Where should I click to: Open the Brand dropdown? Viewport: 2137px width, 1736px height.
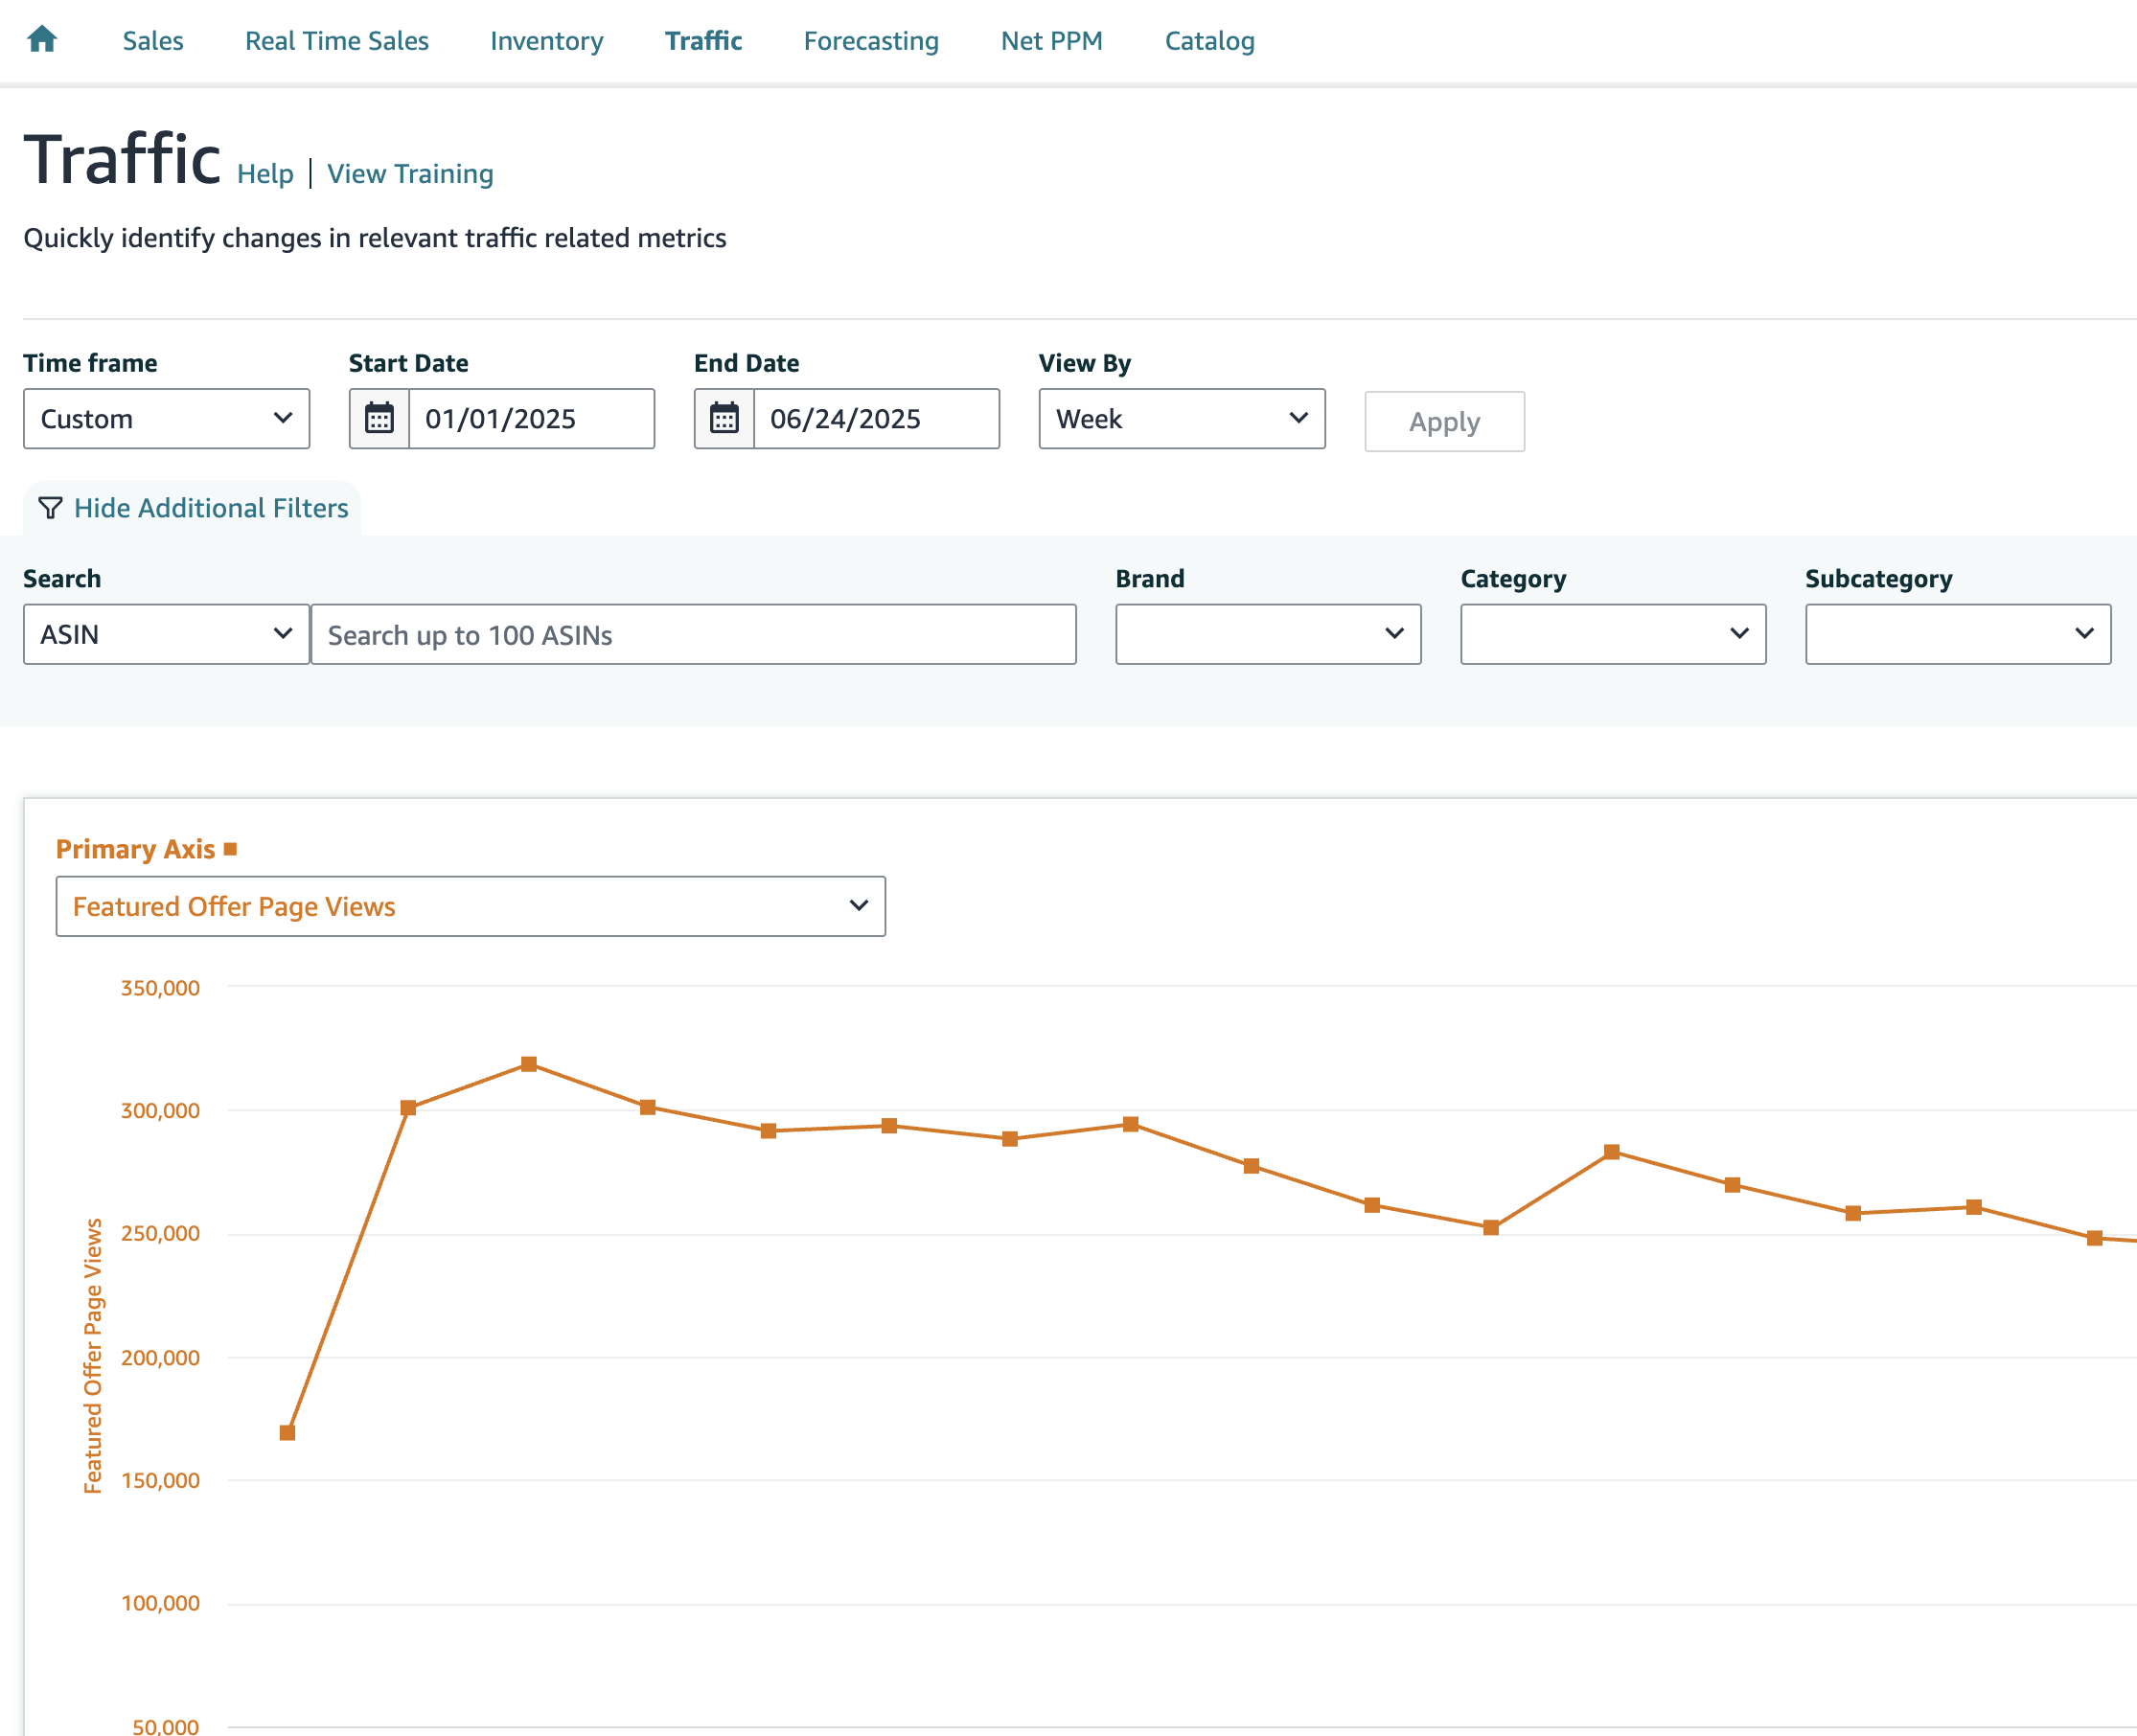click(1267, 634)
